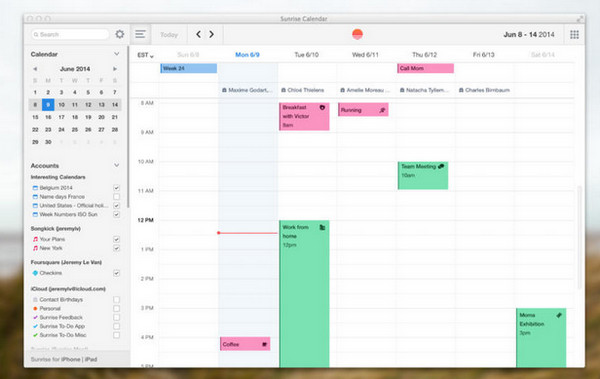Screen dimensions: 600x379
Task: Click the Foursquare Checkins icon
Action: point(35,273)
